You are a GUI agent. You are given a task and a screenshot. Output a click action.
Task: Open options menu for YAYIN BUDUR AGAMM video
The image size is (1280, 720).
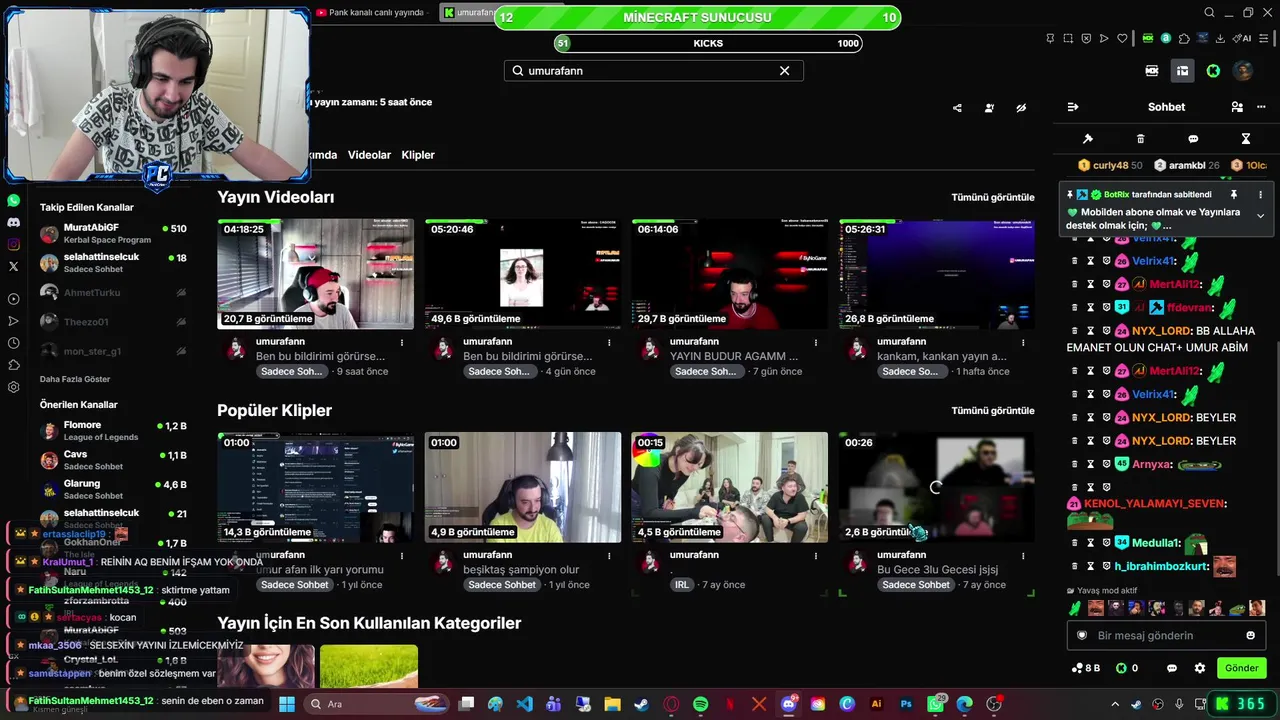click(x=816, y=342)
